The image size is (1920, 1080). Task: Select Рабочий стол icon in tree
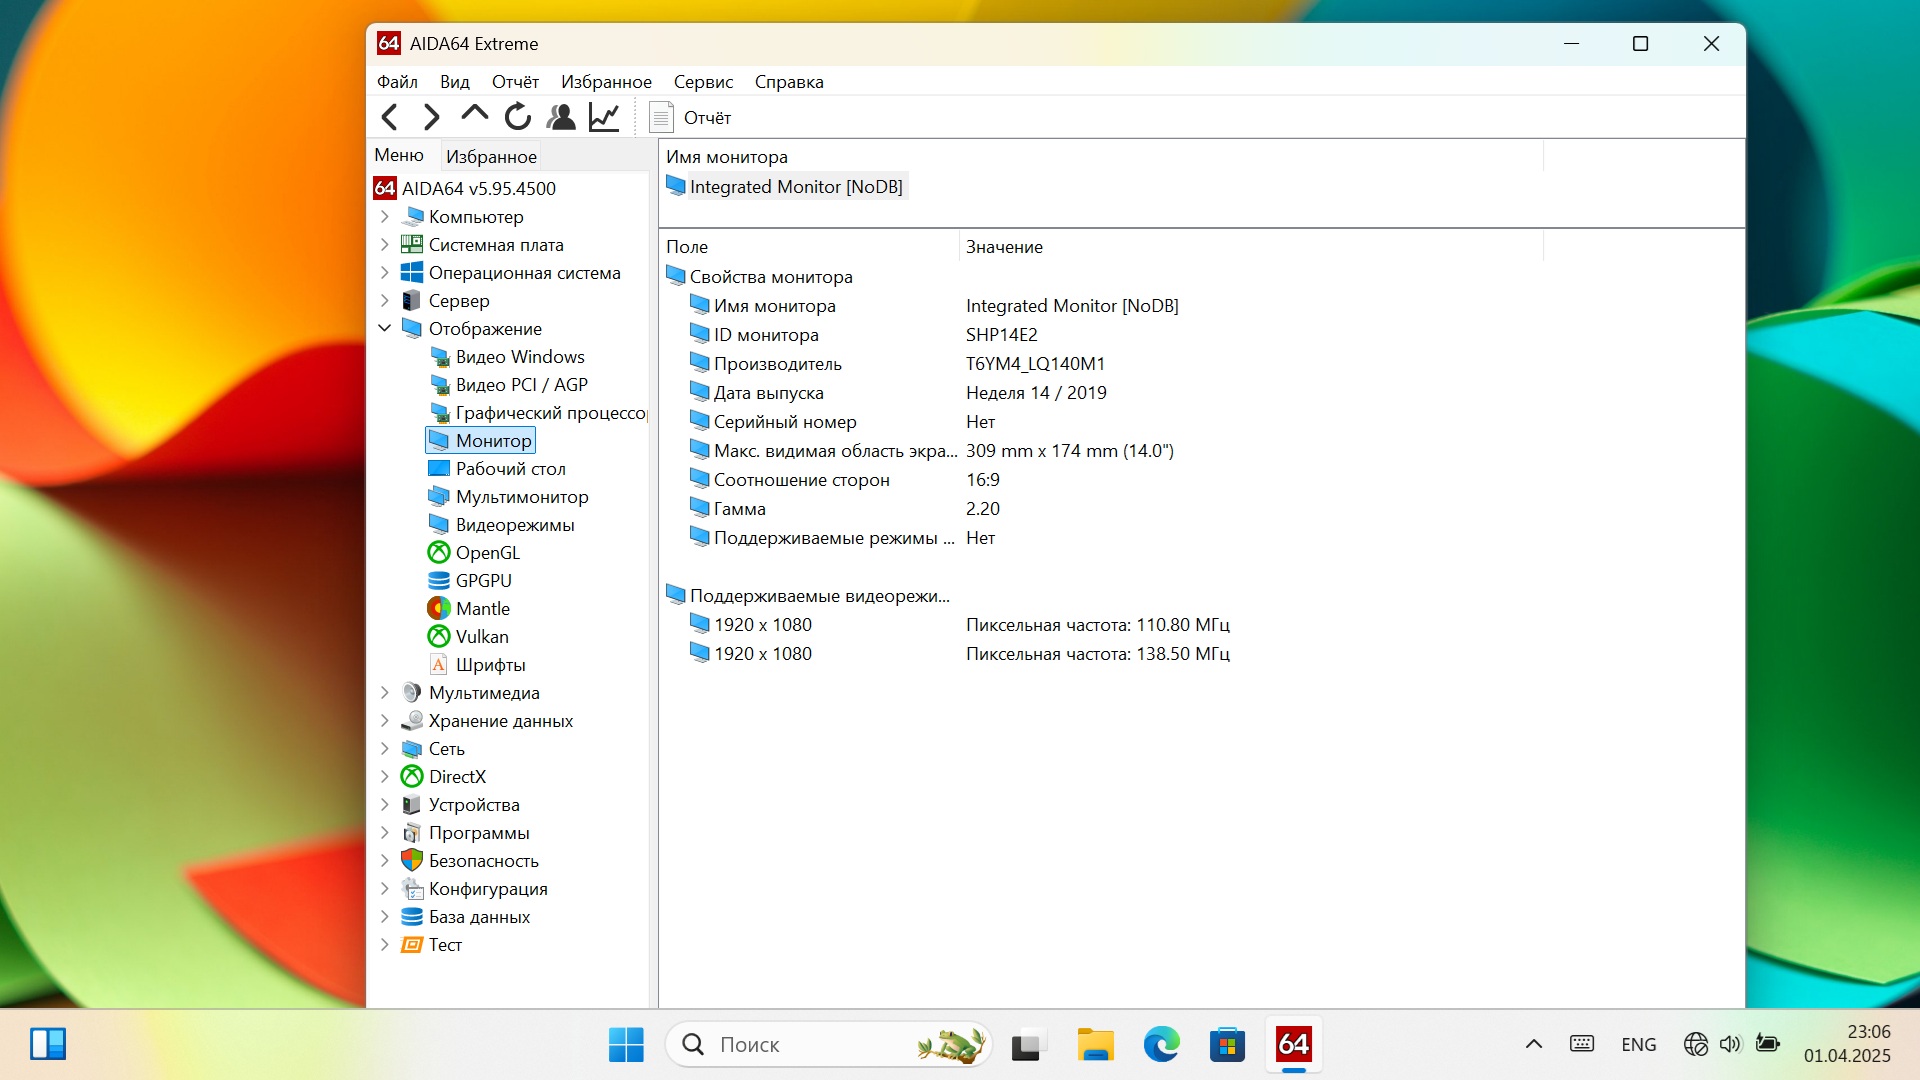439,468
